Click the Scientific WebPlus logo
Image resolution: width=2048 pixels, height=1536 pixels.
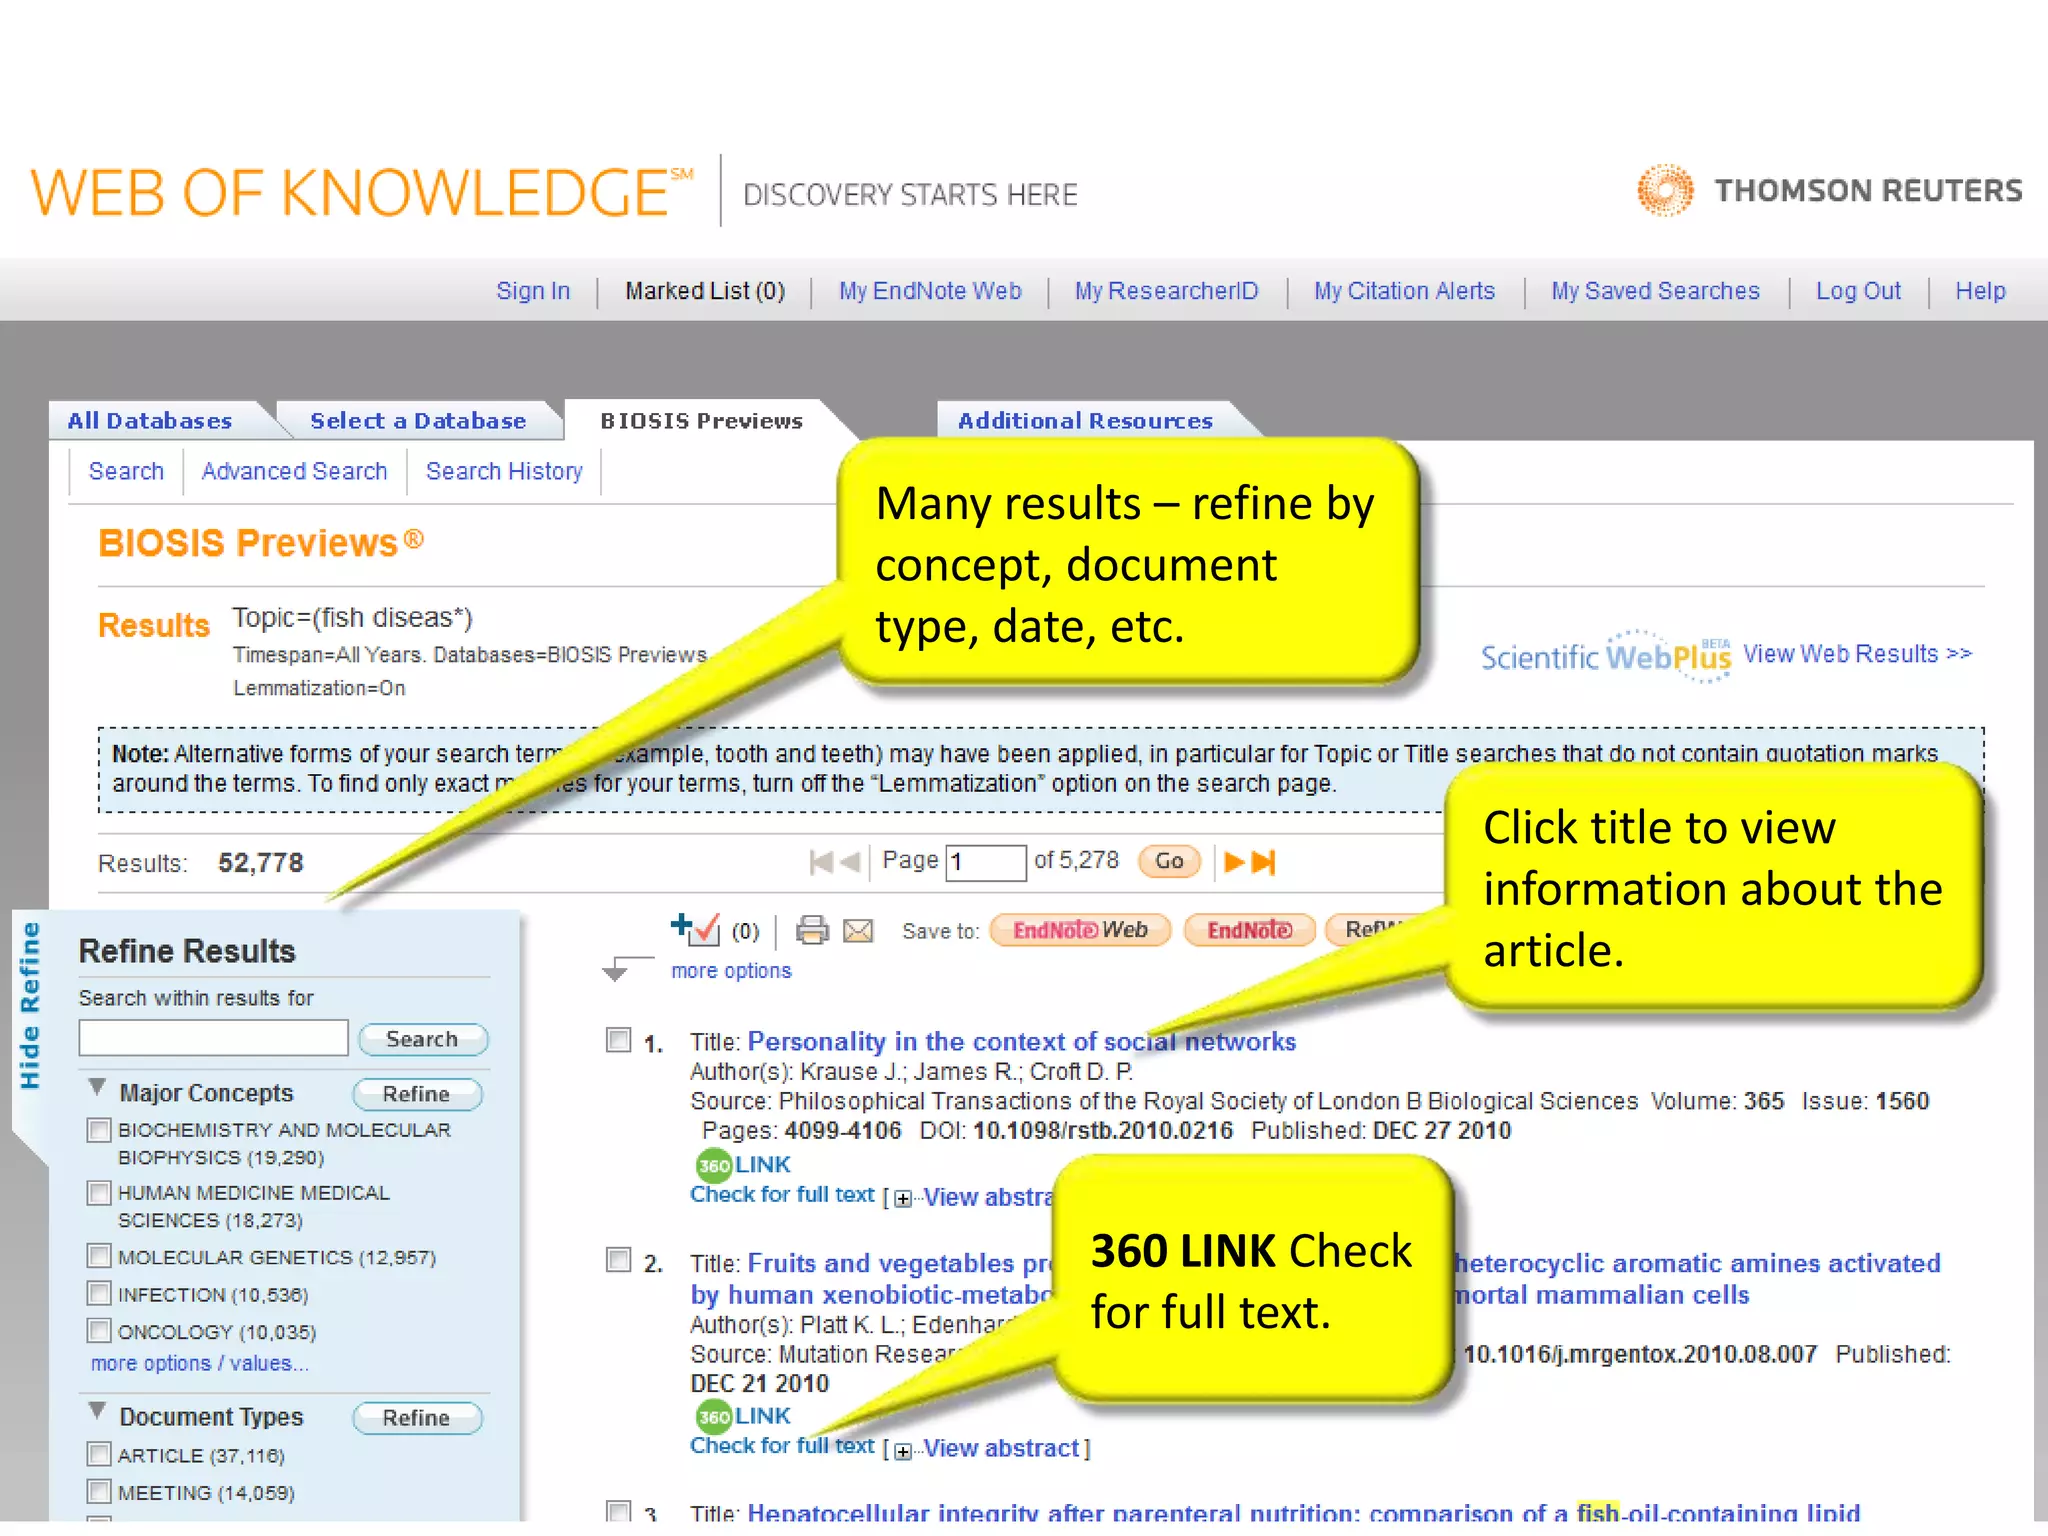(x=1606, y=656)
